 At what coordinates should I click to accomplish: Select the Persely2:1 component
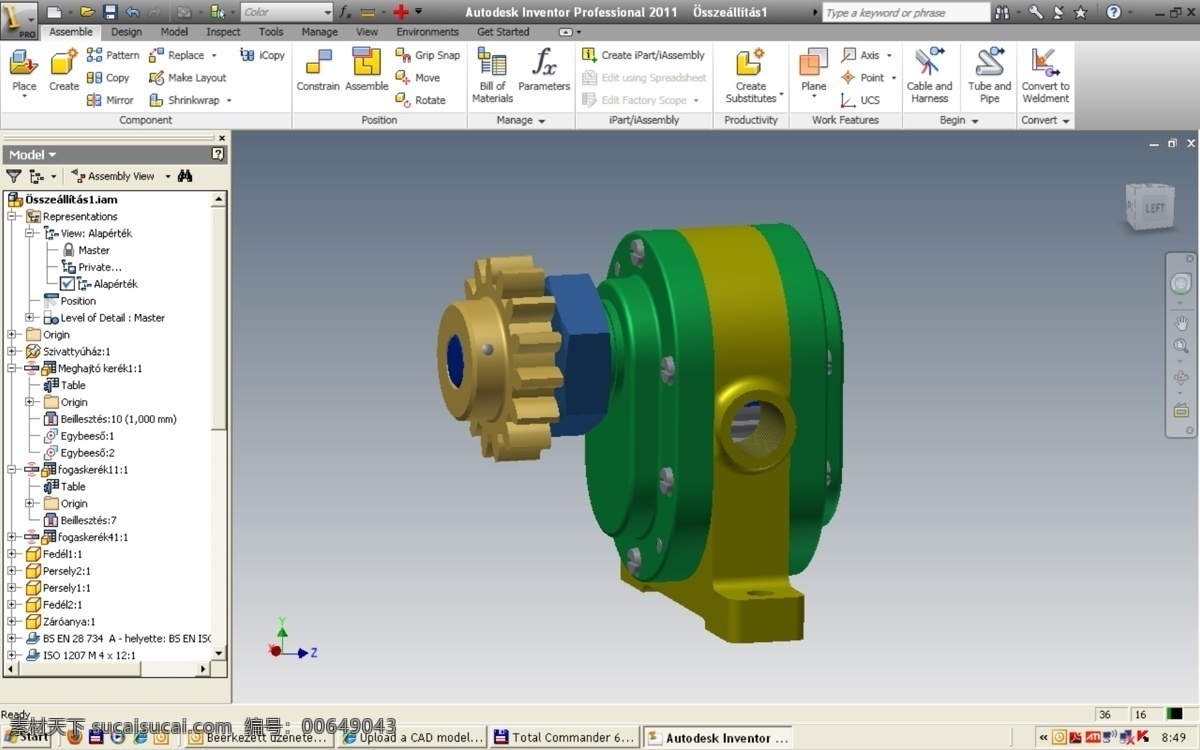pyautogui.click(x=66, y=571)
